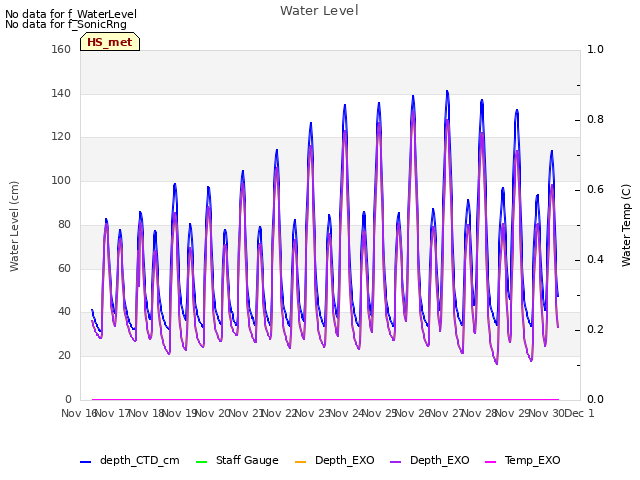640x480 pixels.
Task: Click the 0.2 right axis tick label
Action: (595, 329)
